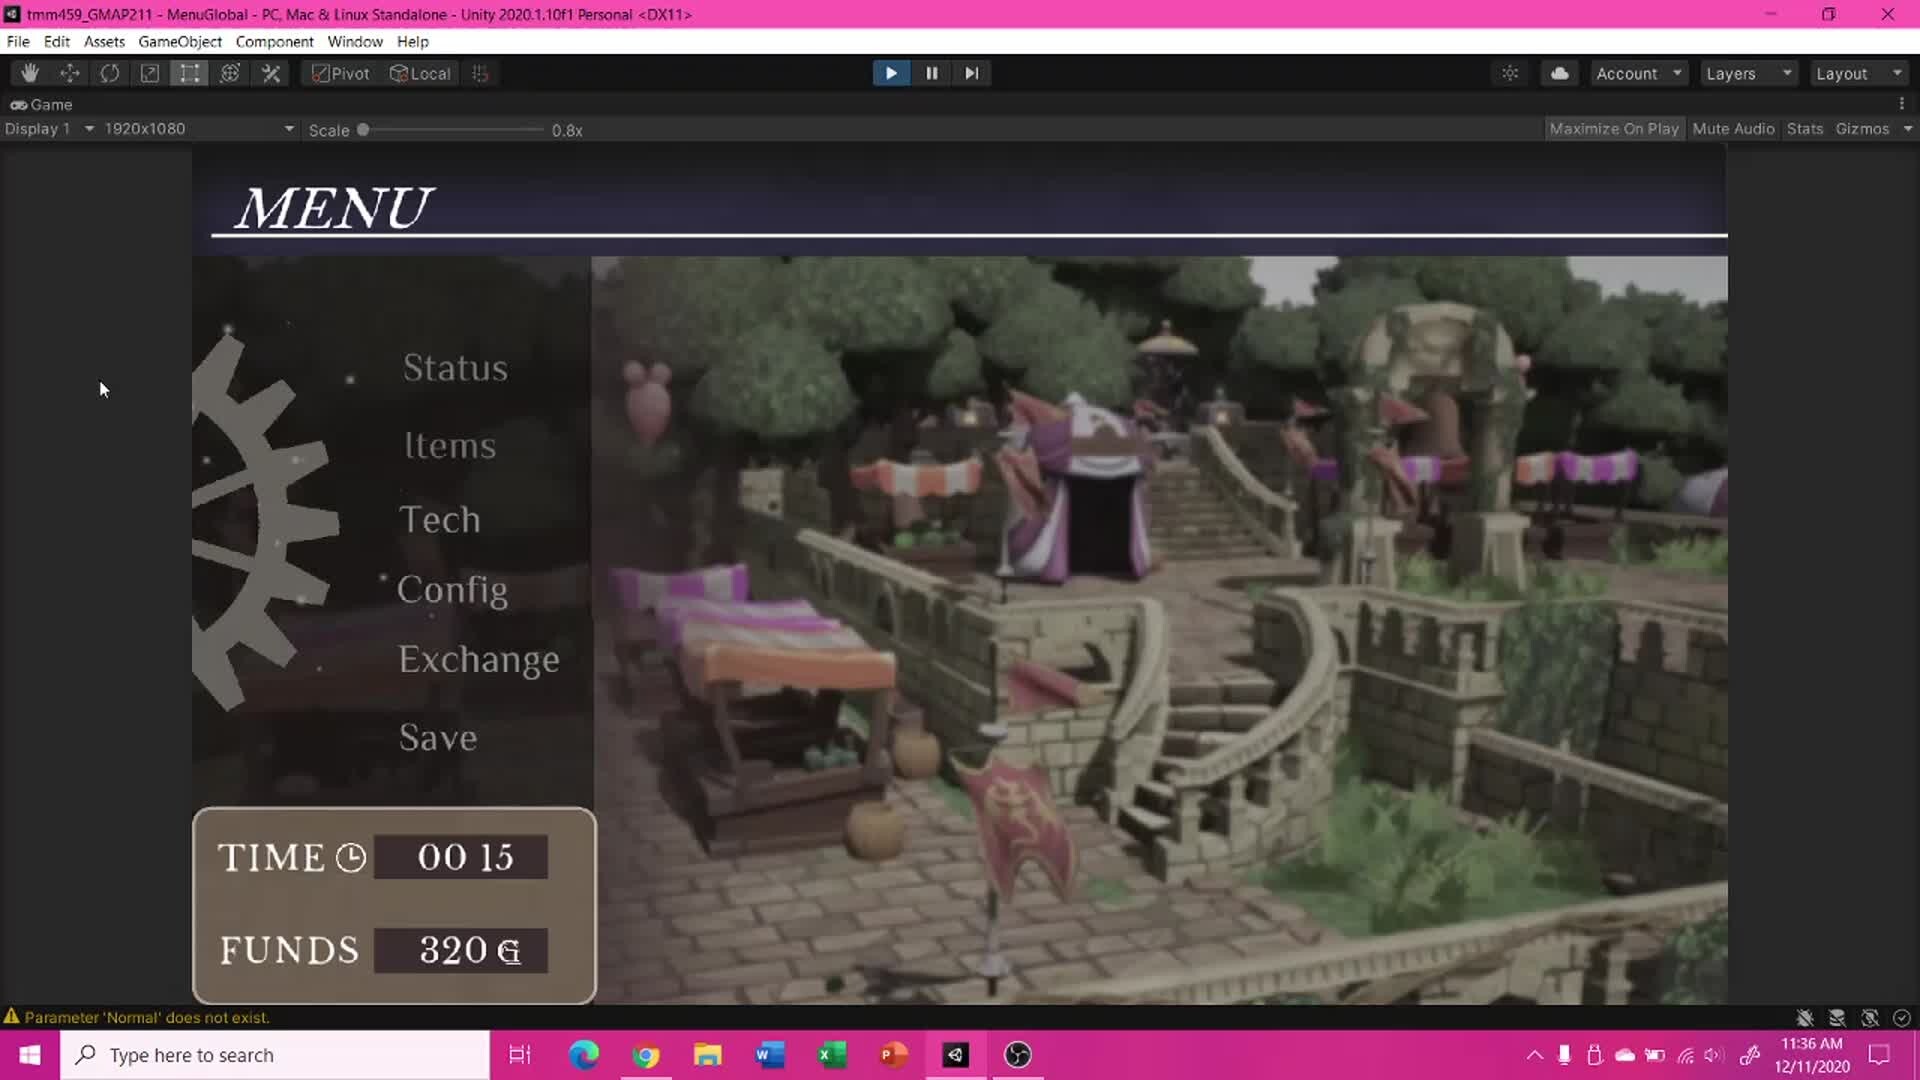The image size is (1920, 1080).
Task: Open the GameObject menu
Action: pyautogui.click(x=180, y=41)
